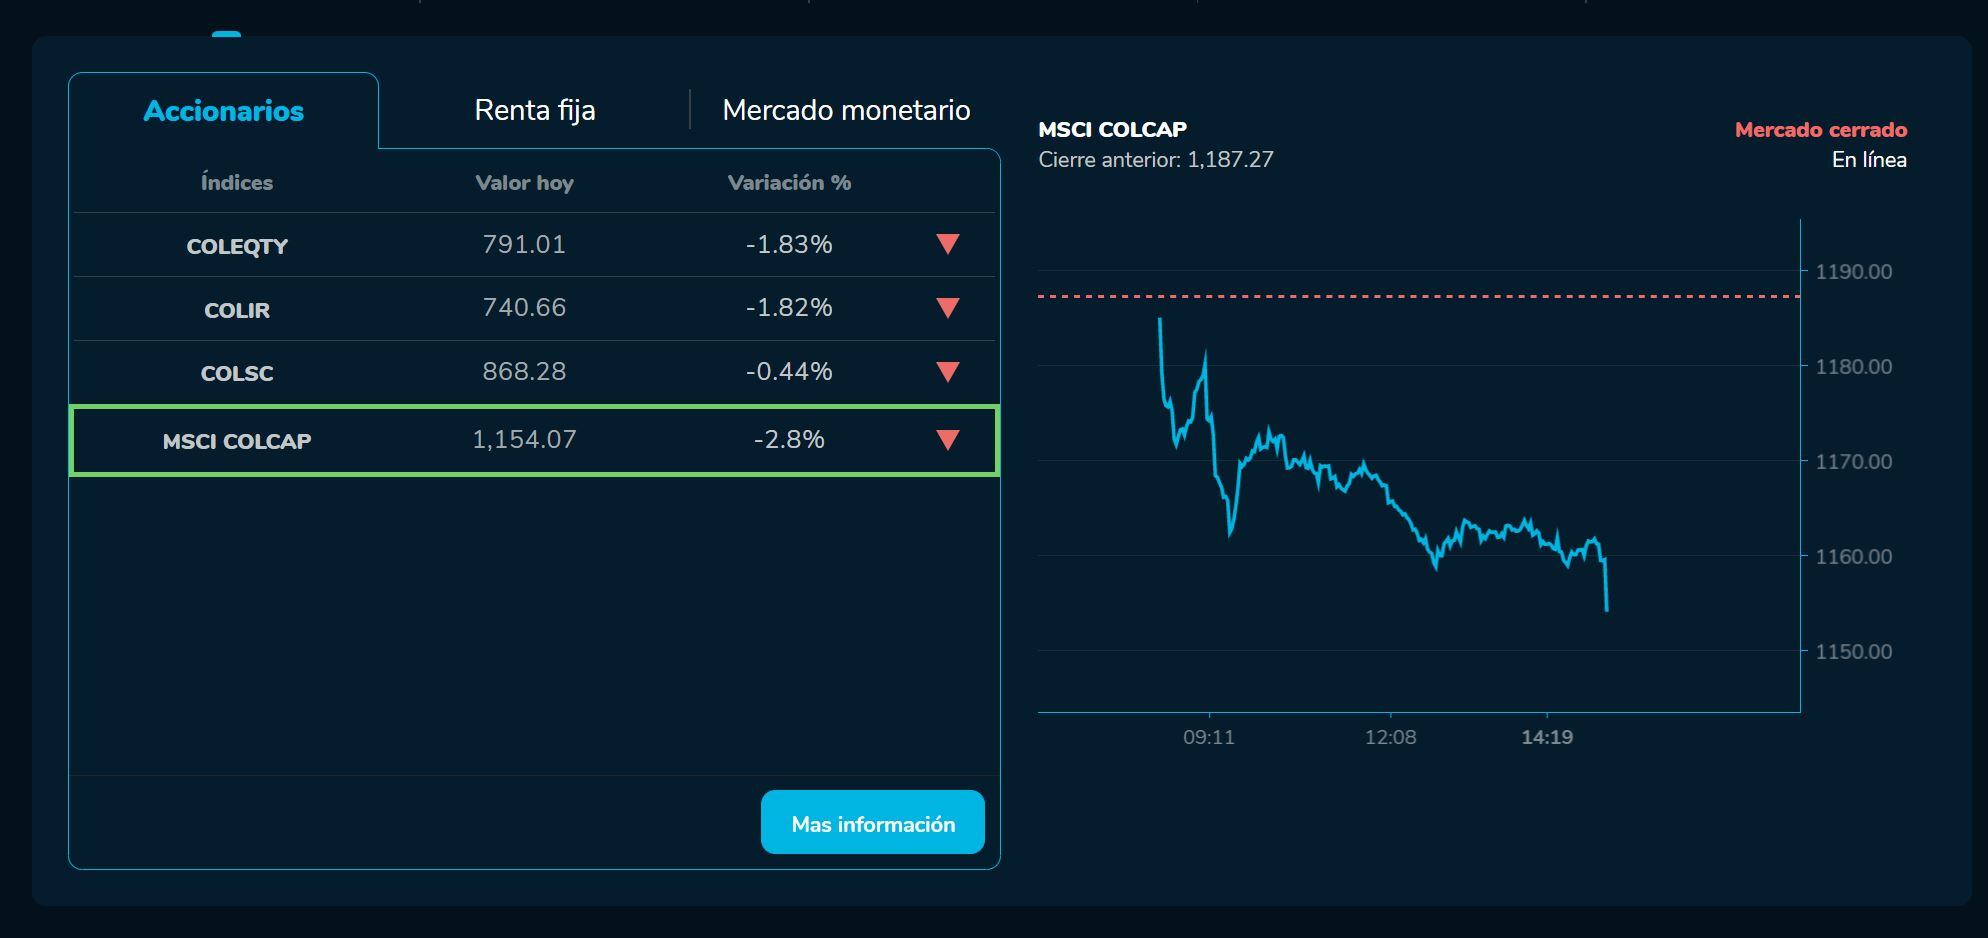
Task: Sort by the Variación % column header
Action: click(789, 182)
